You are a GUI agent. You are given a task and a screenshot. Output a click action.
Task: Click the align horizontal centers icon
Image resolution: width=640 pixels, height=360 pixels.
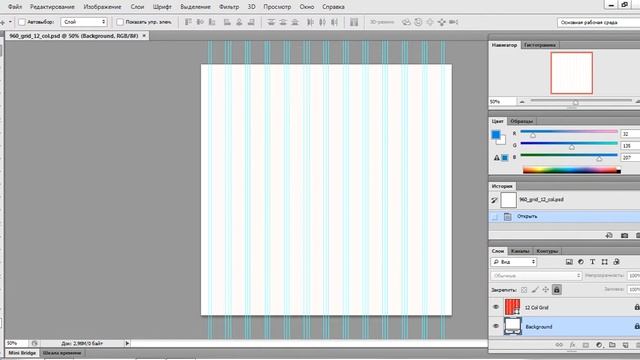click(239, 22)
